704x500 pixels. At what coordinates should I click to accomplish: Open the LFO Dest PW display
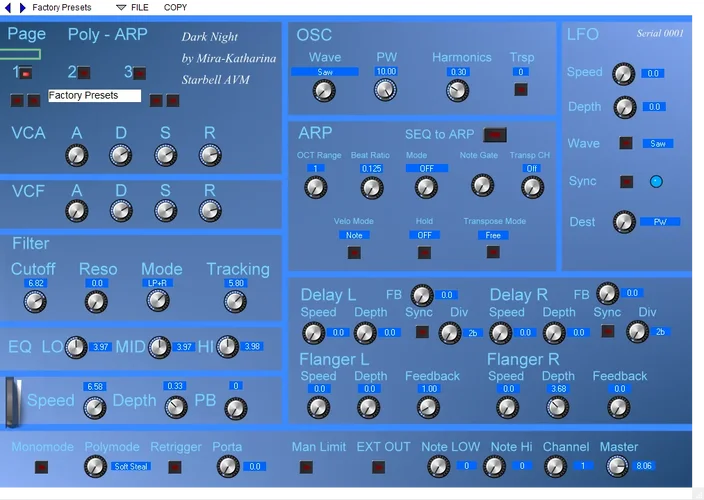(x=660, y=222)
